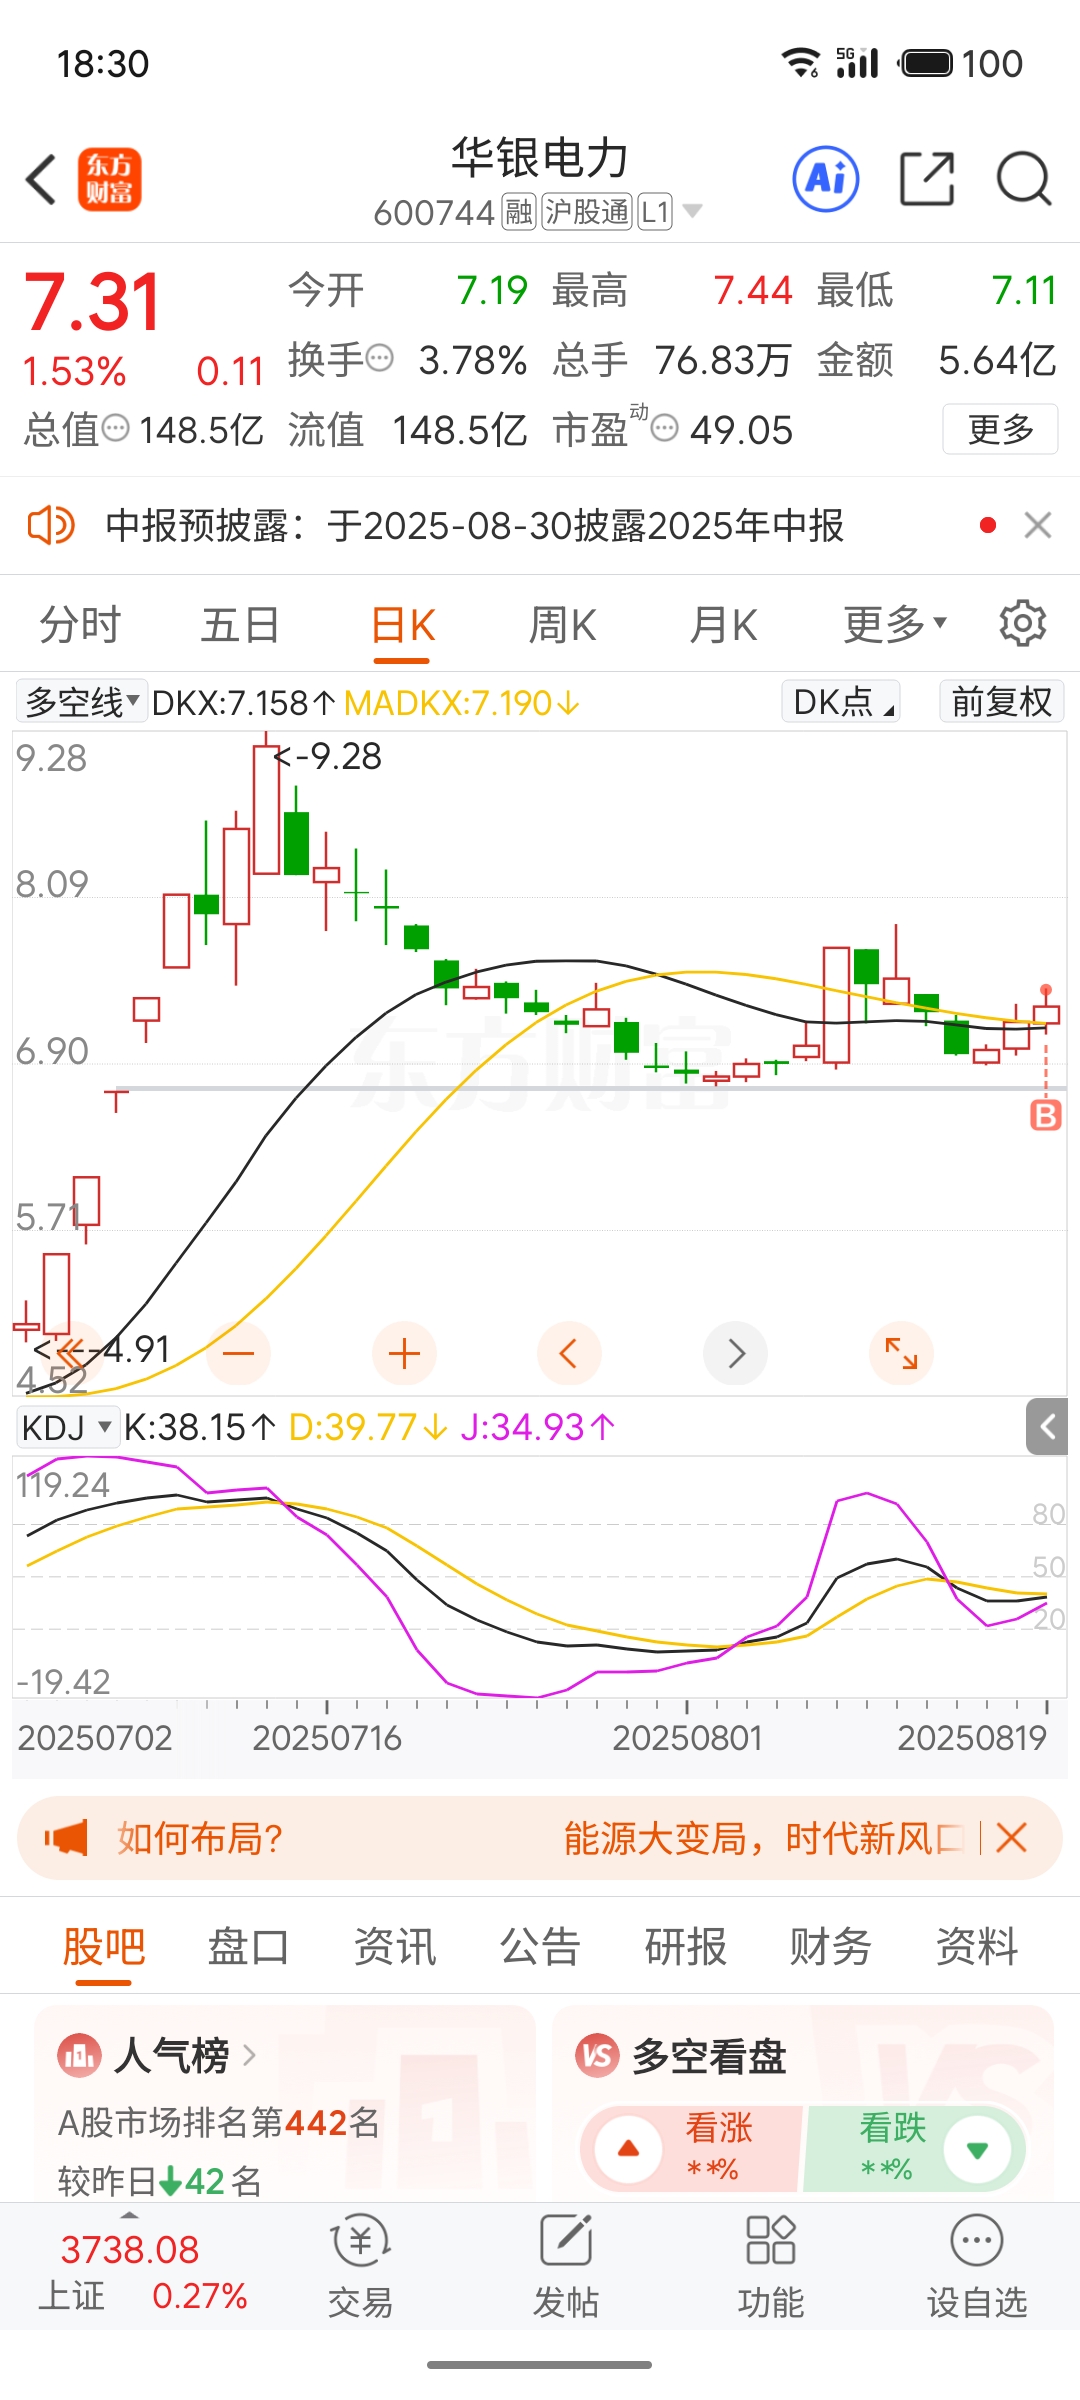Switch to 分时 tab
The image size is (1080, 2400).
pos(80,625)
